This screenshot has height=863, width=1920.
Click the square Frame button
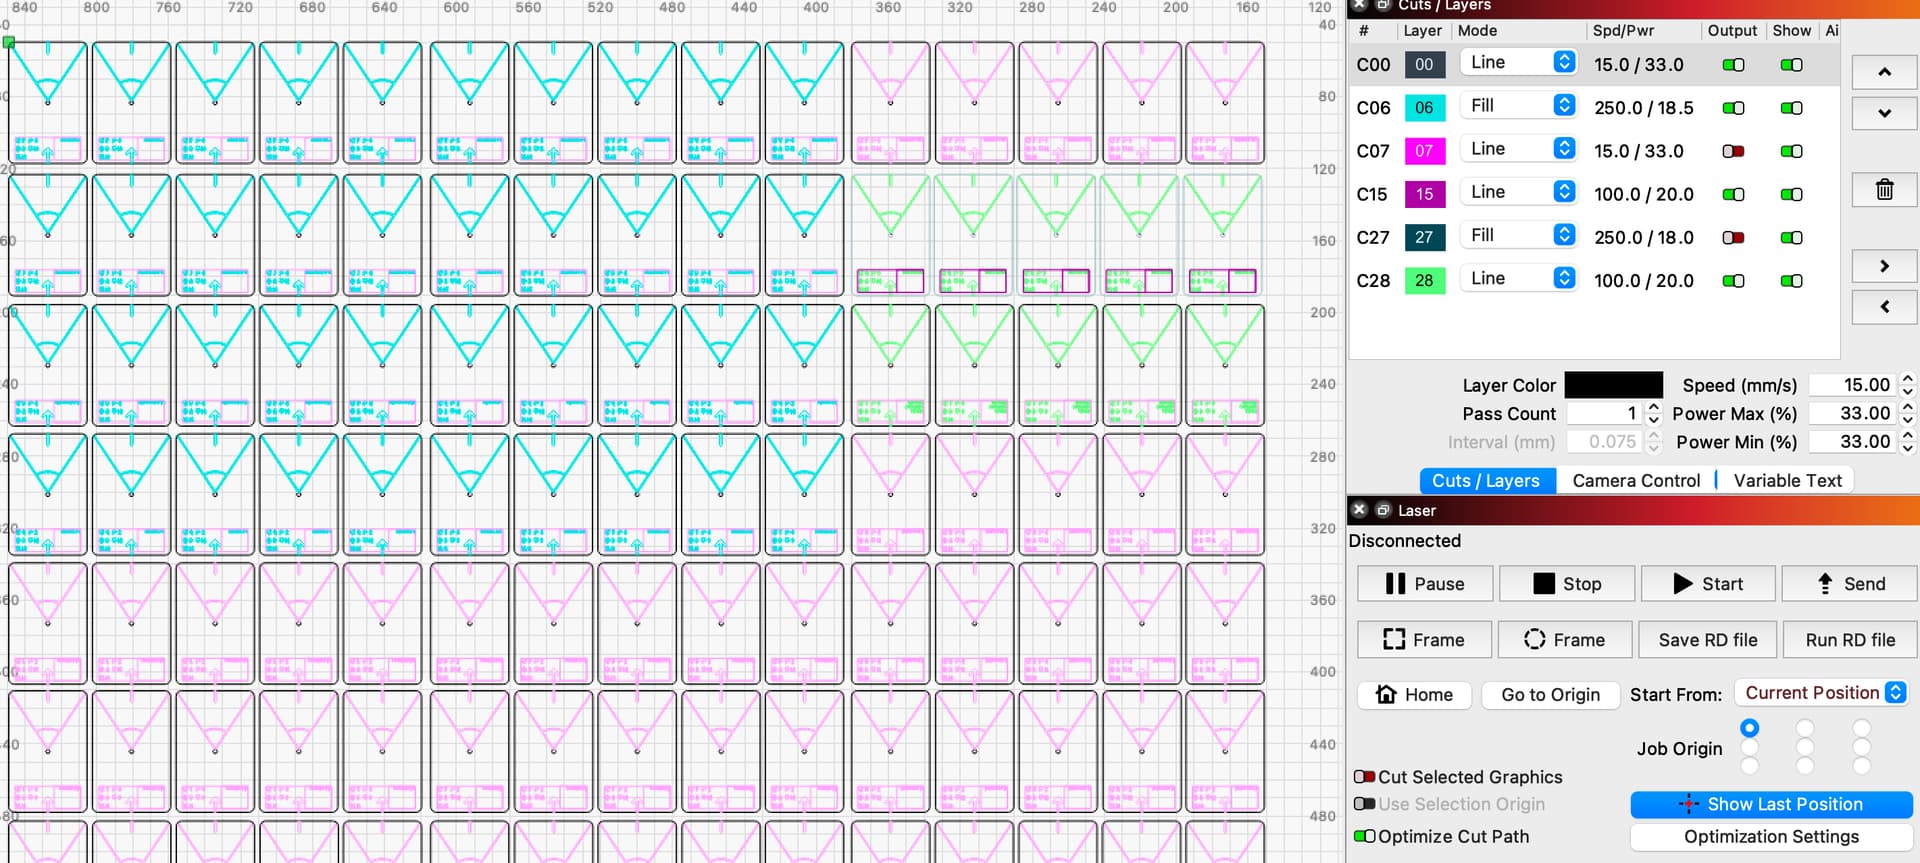click(x=1424, y=640)
